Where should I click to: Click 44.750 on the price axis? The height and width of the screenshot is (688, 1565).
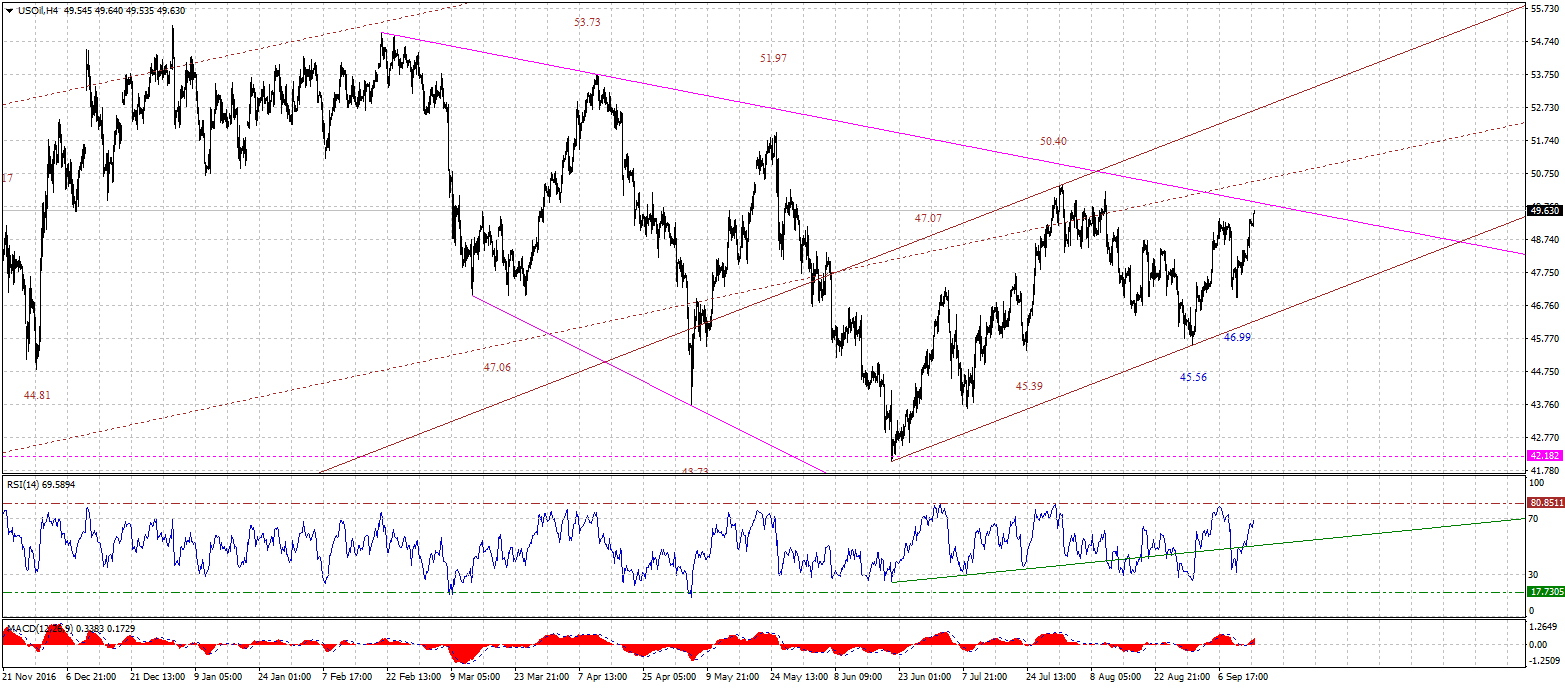tap(1545, 371)
